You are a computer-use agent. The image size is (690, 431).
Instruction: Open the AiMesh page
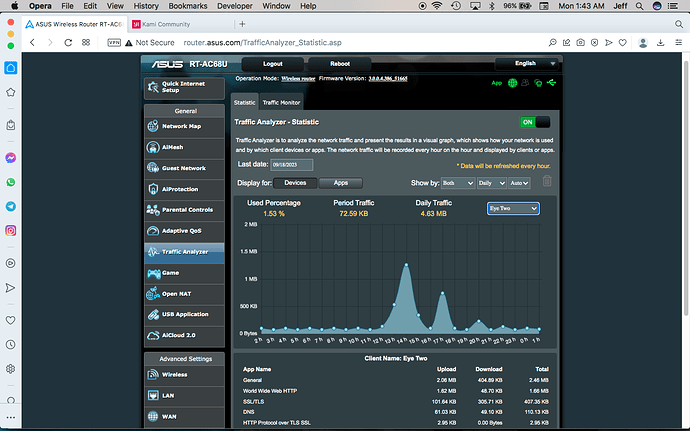[184, 147]
